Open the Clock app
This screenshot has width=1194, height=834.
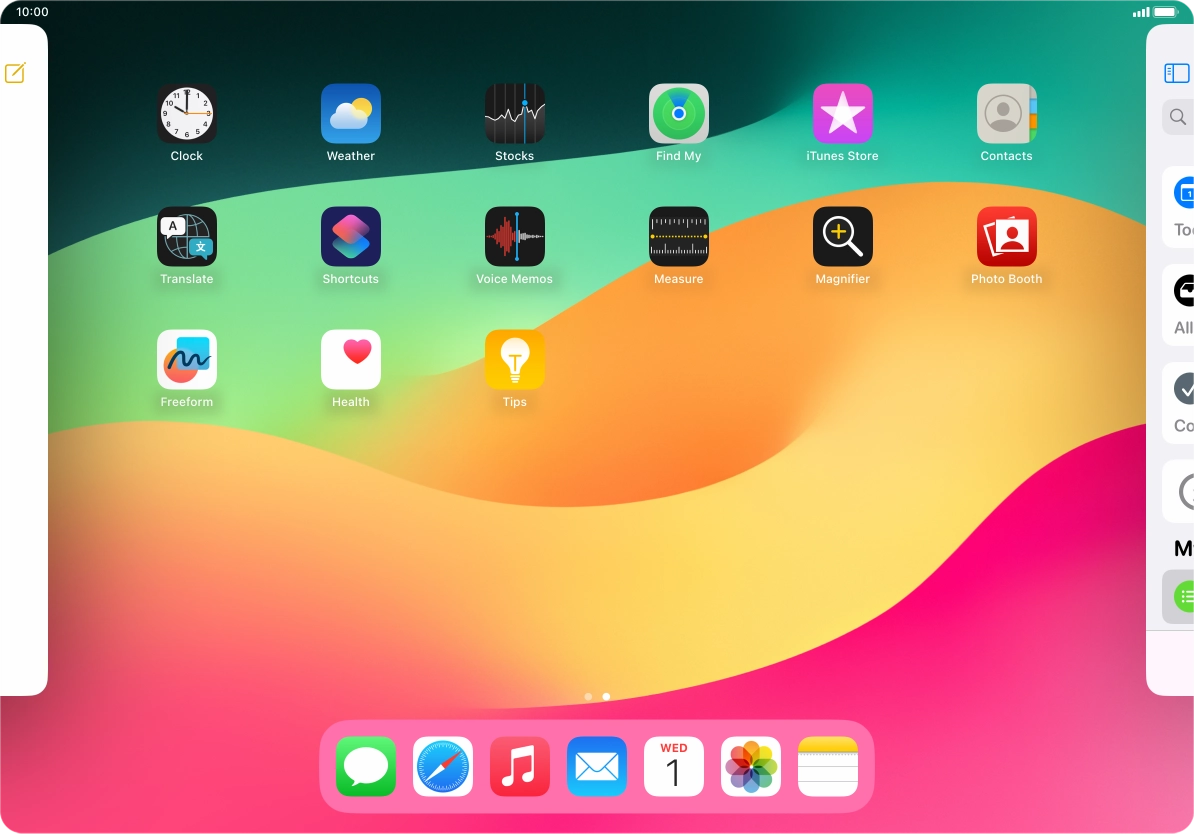187,114
